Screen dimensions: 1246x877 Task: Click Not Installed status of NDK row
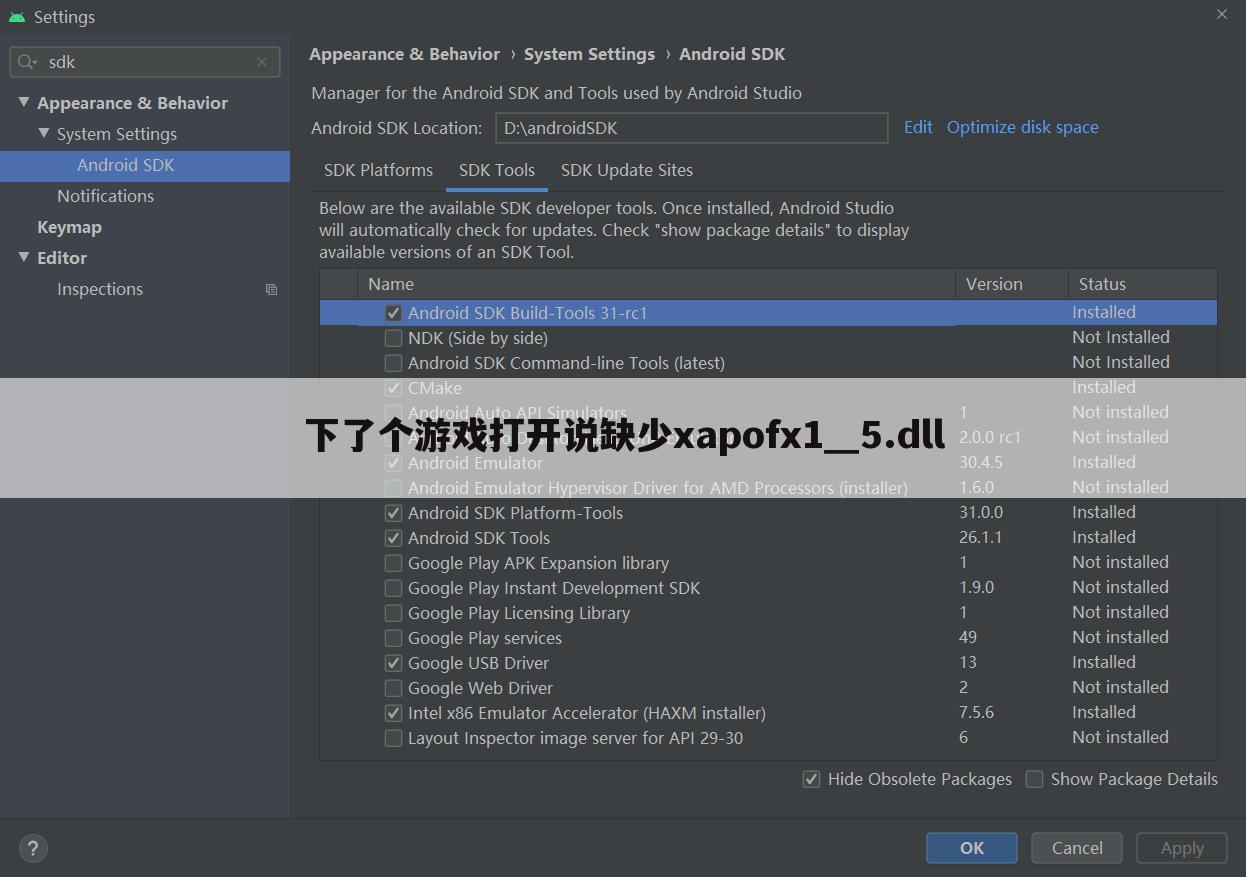coord(1121,337)
